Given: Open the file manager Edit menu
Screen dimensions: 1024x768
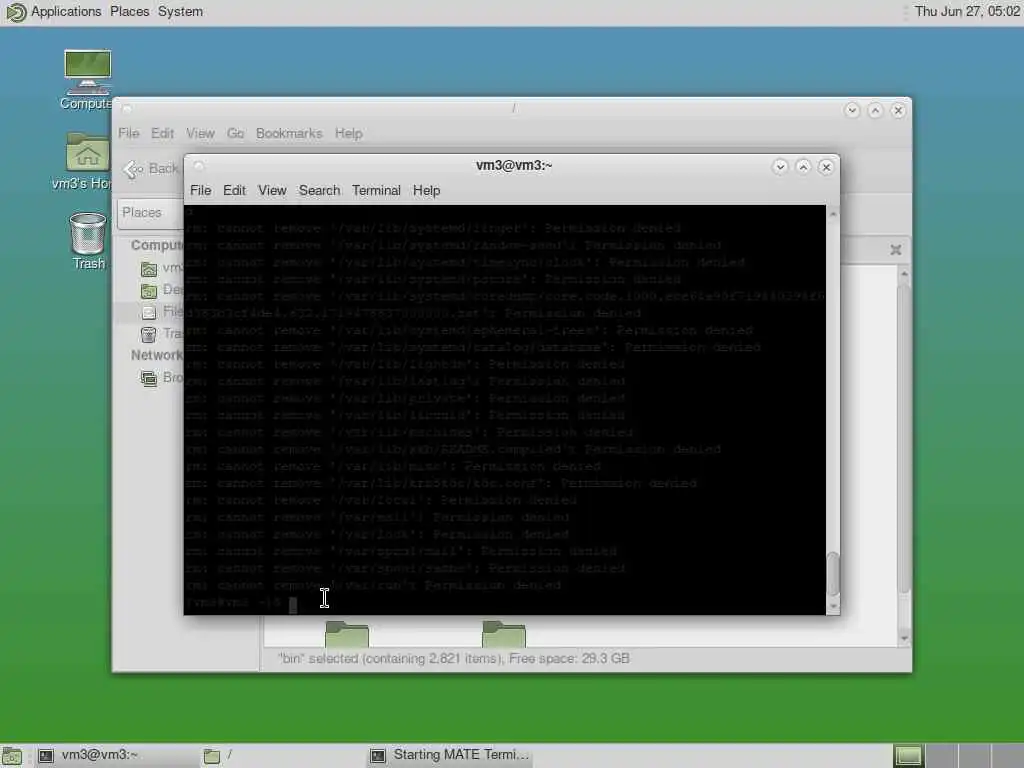Looking at the screenshot, I should click(163, 133).
